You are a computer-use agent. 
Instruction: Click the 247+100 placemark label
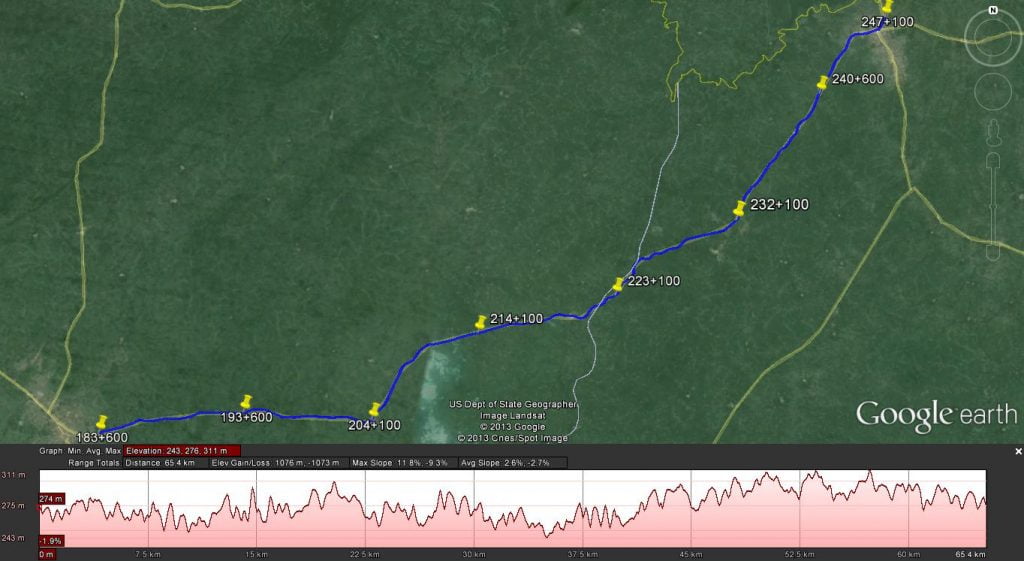click(888, 22)
